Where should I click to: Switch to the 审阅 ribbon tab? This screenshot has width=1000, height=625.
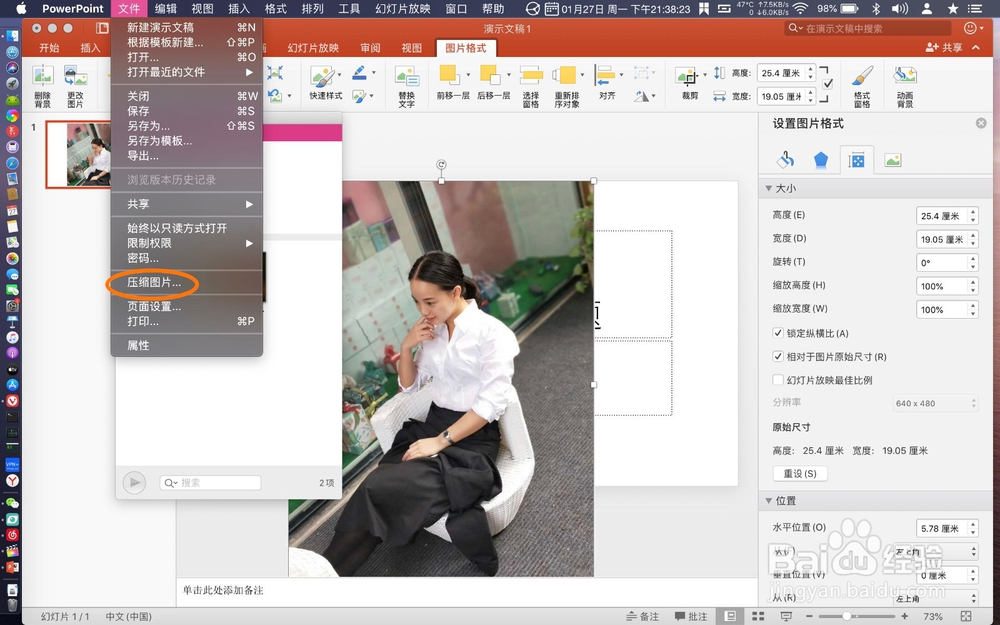[x=370, y=47]
